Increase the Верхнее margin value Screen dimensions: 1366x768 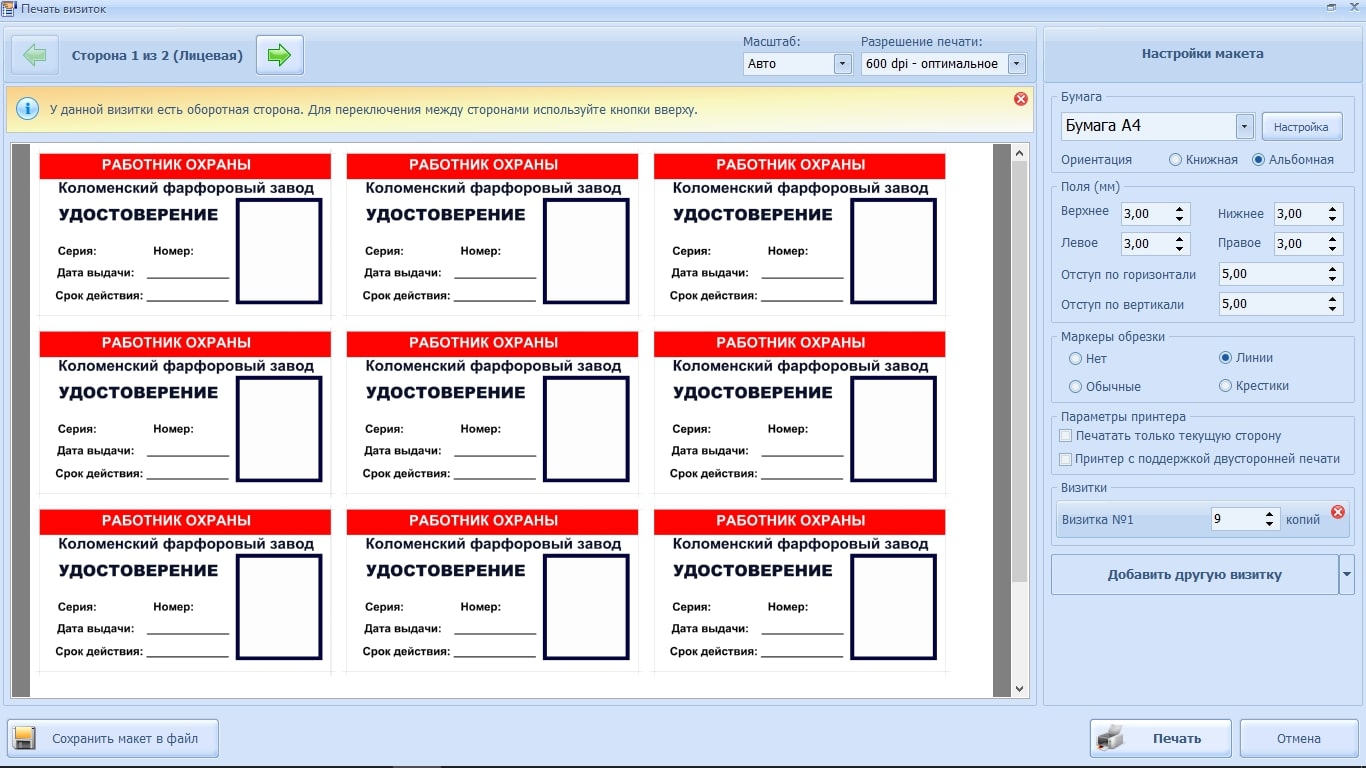click(x=1180, y=209)
